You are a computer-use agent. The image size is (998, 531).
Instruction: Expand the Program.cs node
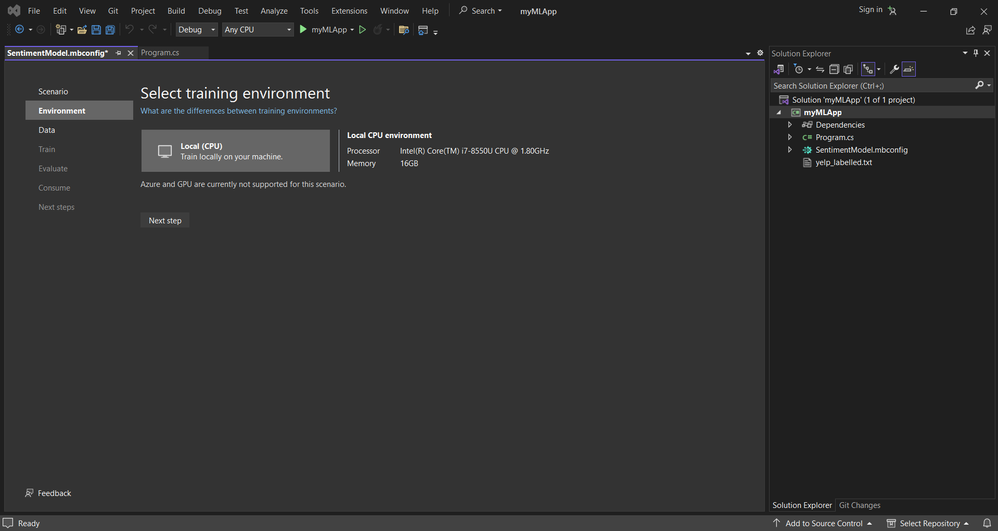[790, 138]
